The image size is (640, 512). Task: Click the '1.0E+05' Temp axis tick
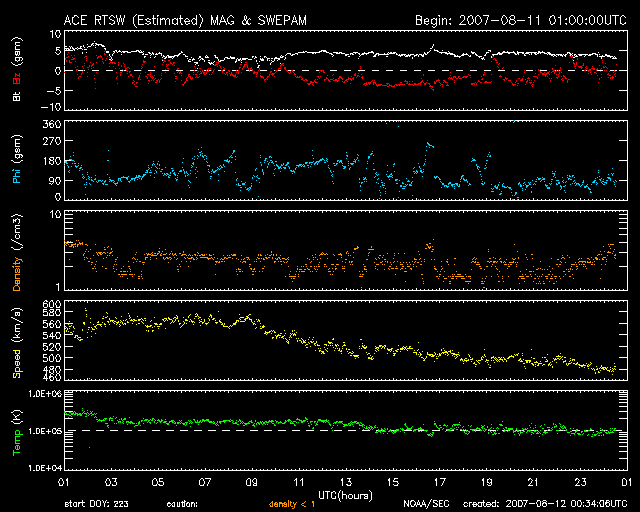click(x=45, y=431)
